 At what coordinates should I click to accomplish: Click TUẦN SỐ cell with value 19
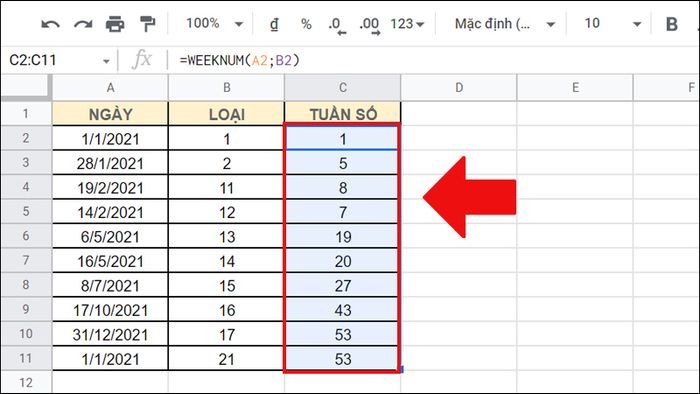tap(342, 236)
